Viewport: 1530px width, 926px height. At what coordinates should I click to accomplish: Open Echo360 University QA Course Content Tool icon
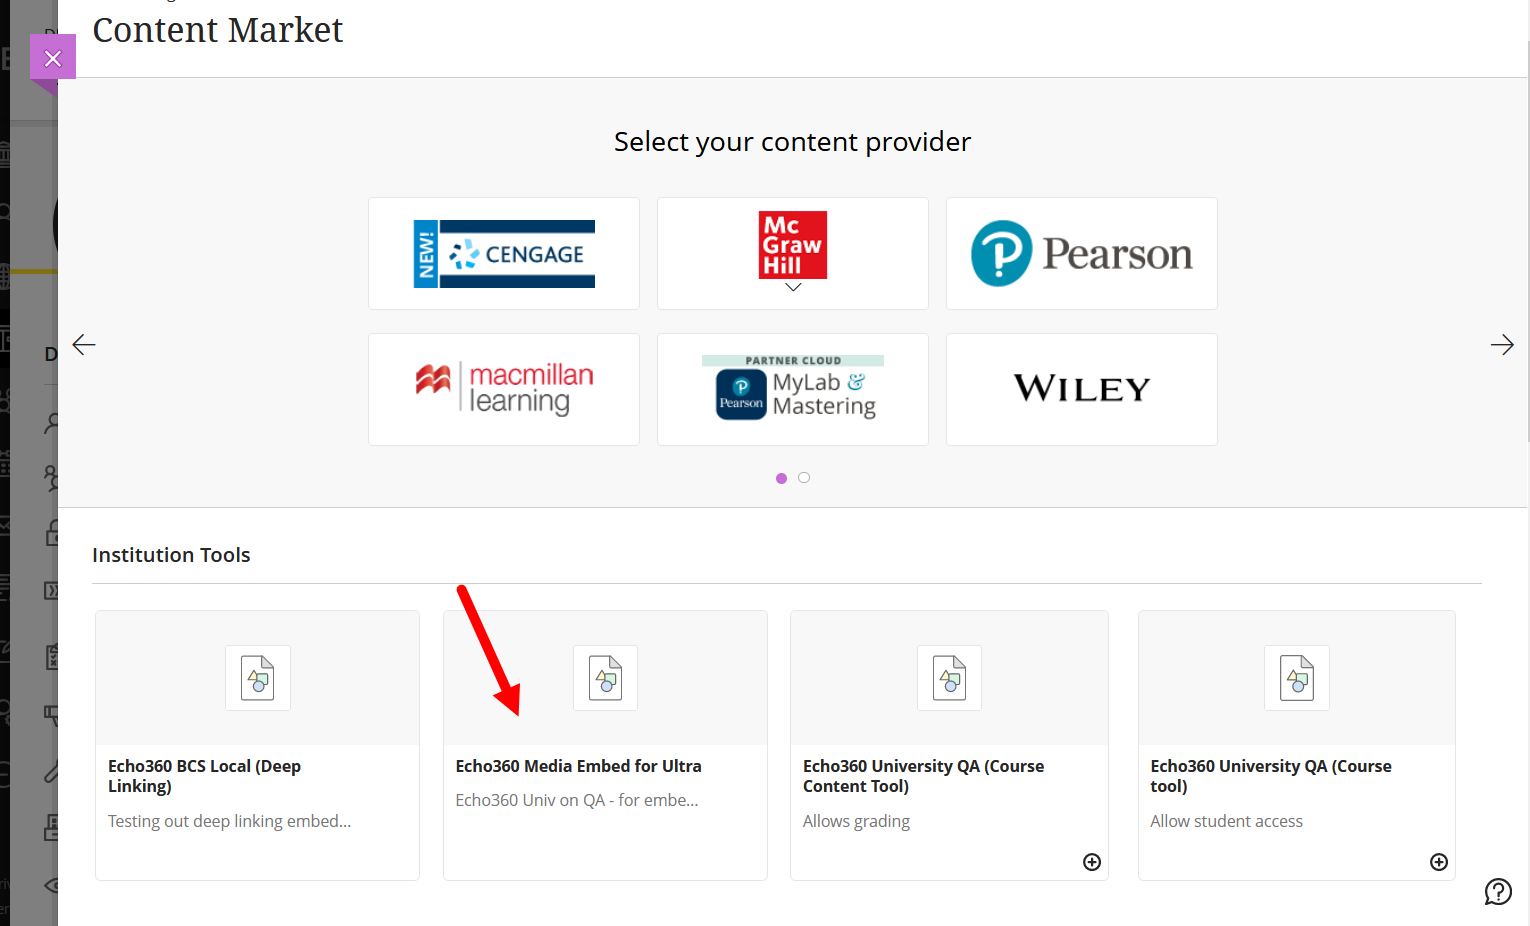950,678
